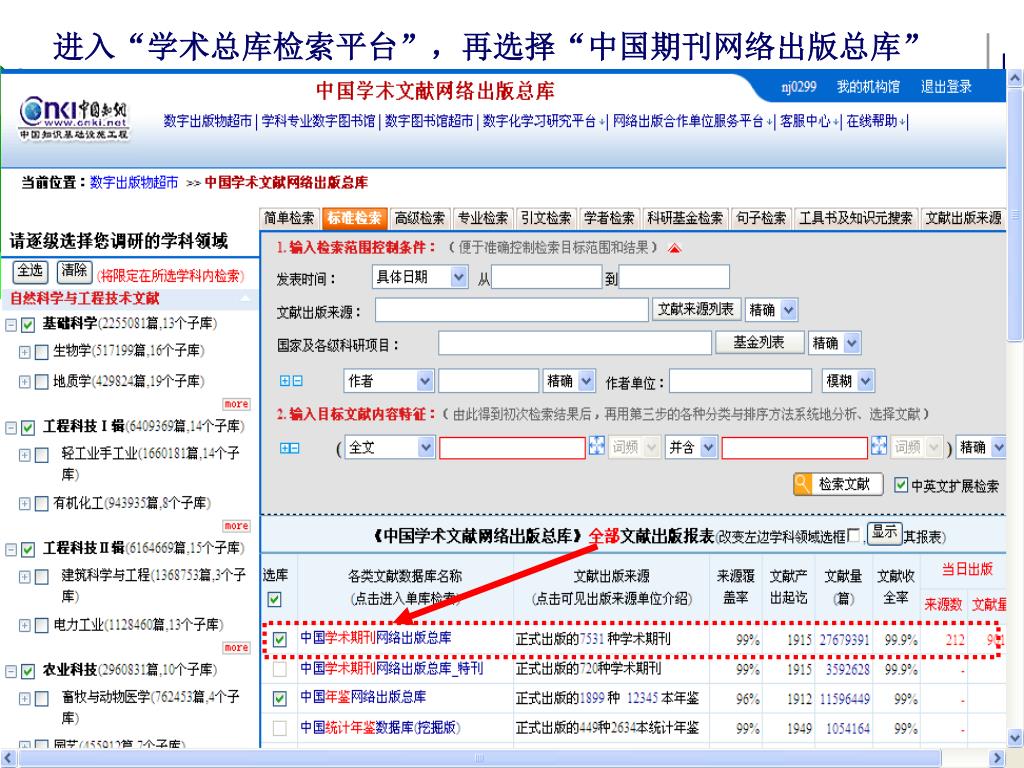Toggle the 工程科技 I 辑 checkbox
Image resolution: width=1024 pixels, height=768 pixels.
click(x=27, y=428)
